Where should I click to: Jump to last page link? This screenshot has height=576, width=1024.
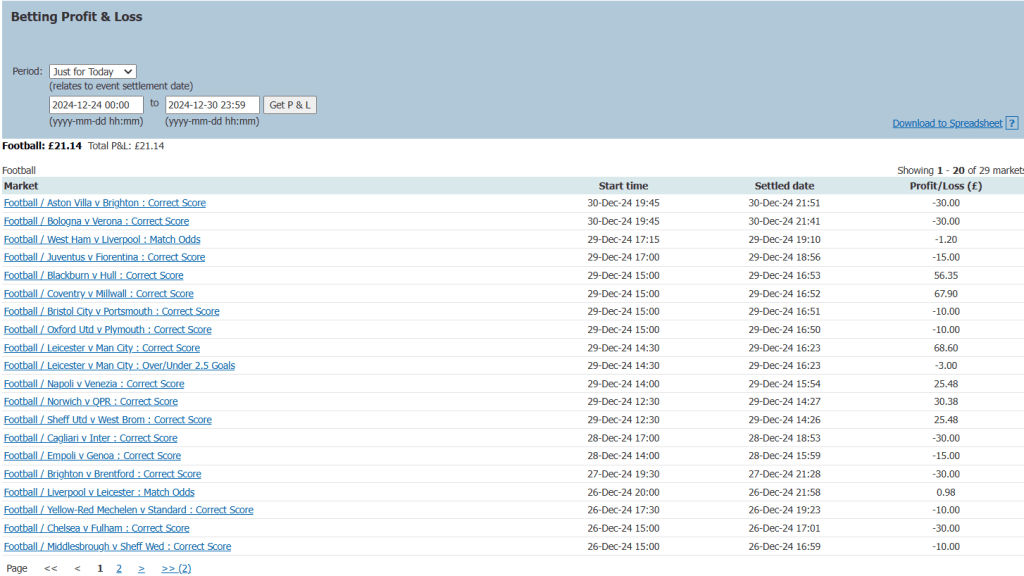[176, 568]
